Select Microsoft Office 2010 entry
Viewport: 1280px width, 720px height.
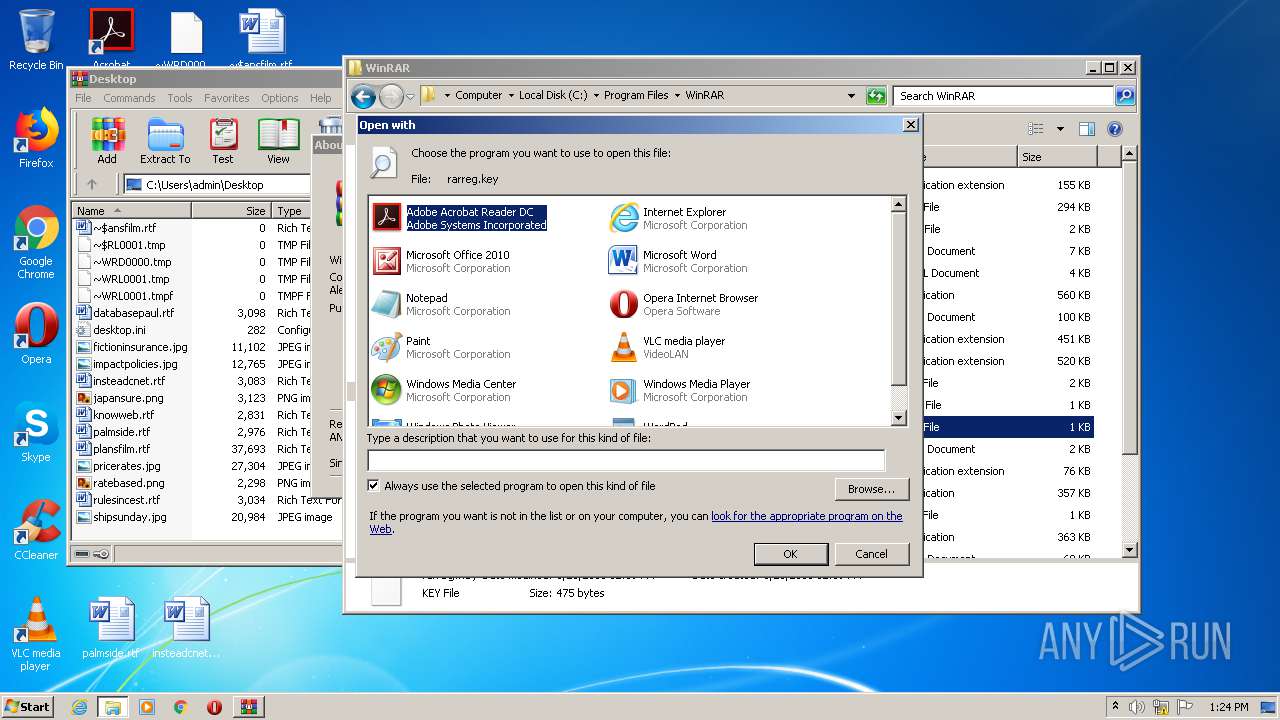[441, 261]
